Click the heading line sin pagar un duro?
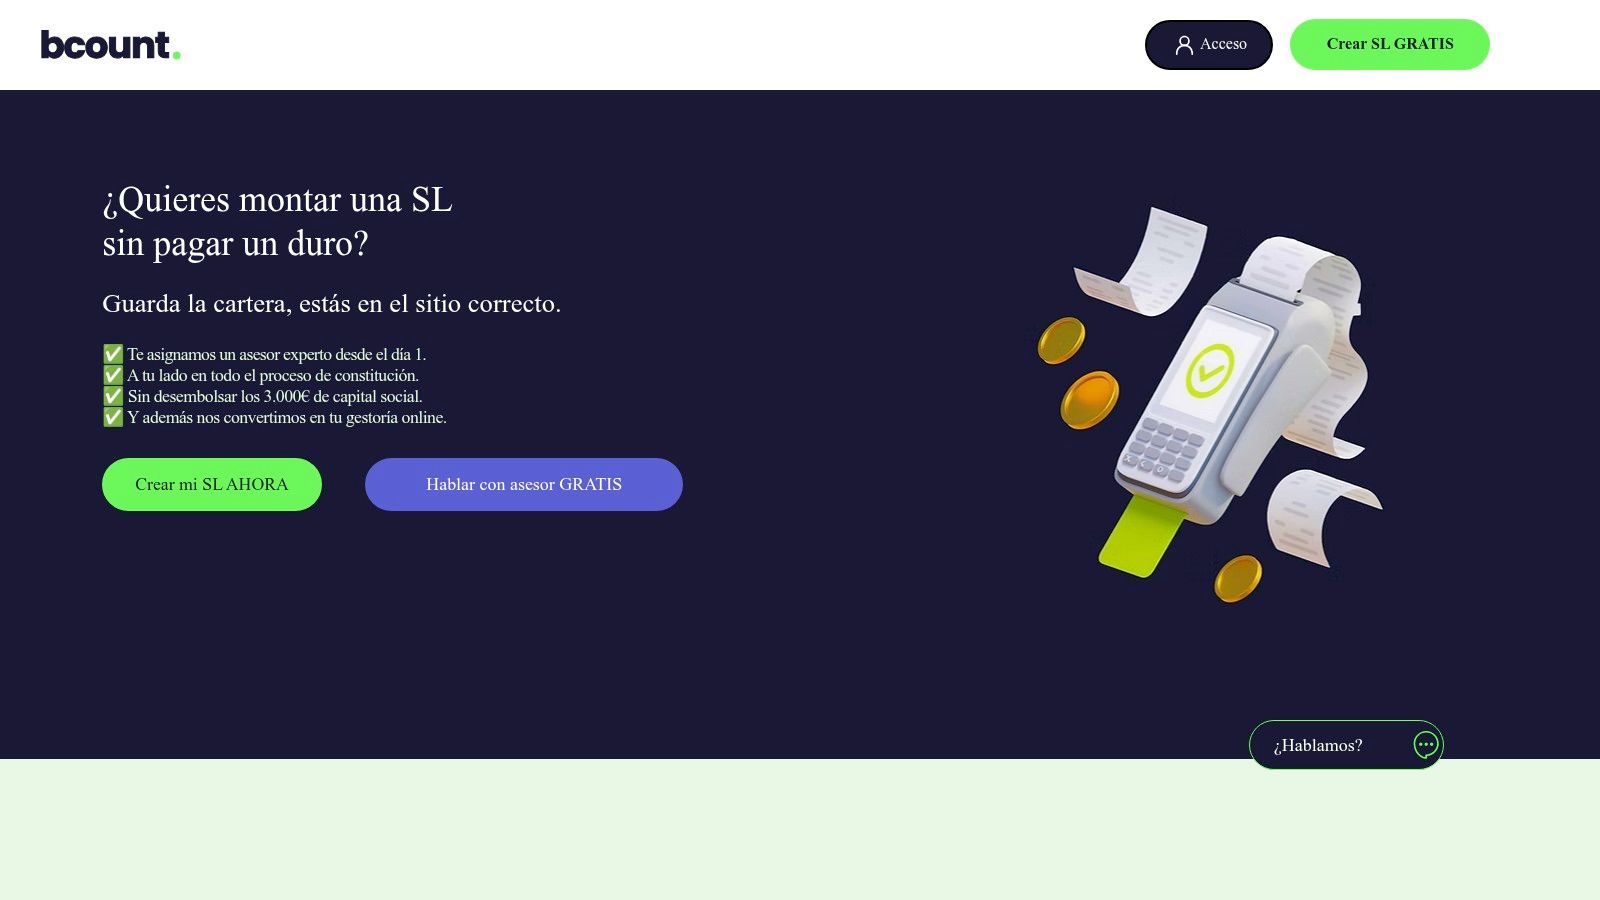 coord(235,244)
